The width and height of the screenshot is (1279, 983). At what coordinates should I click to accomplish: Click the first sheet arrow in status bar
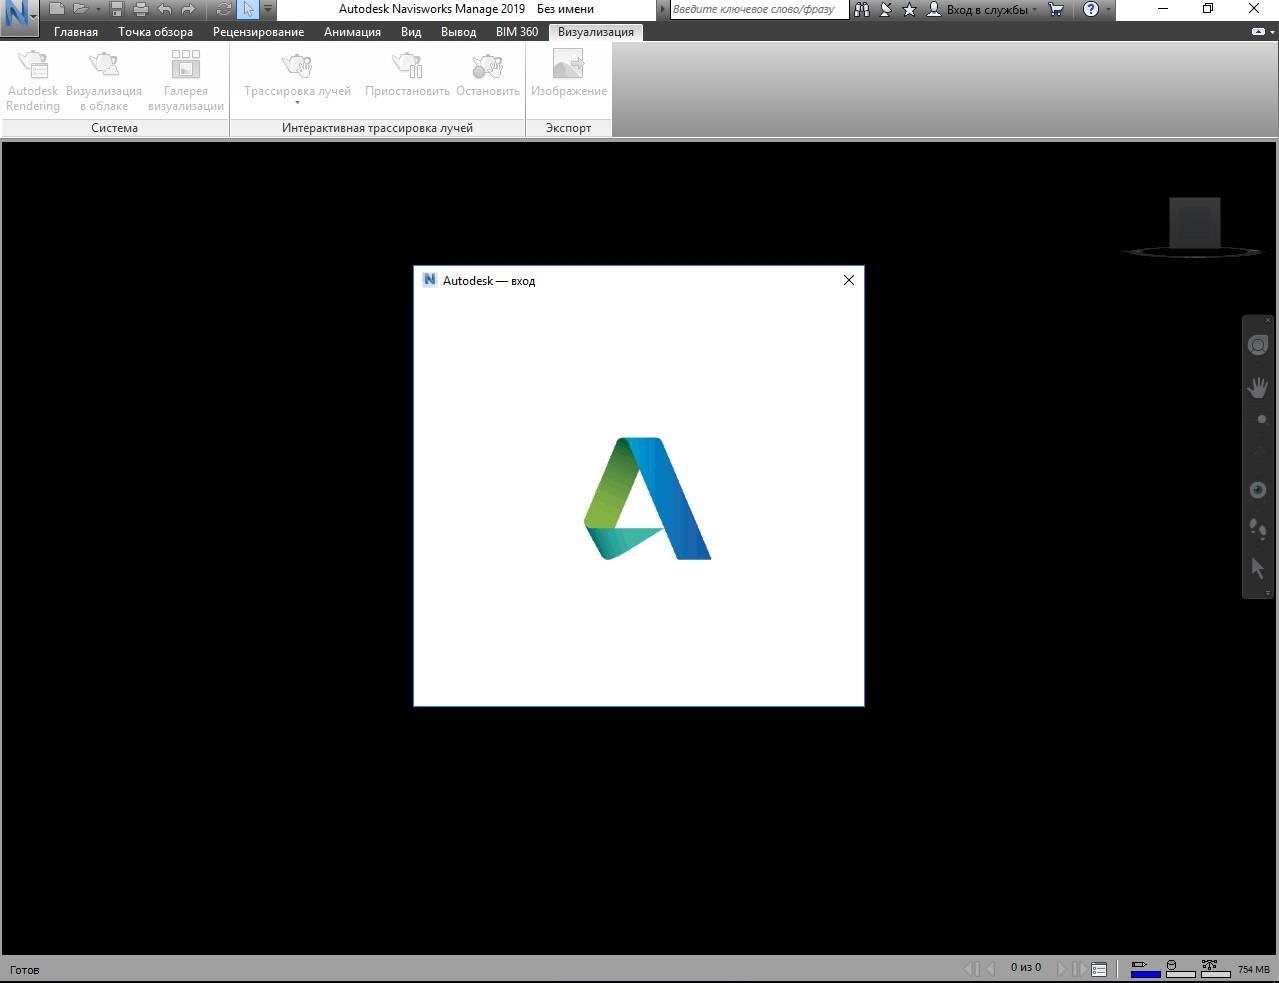pos(970,968)
